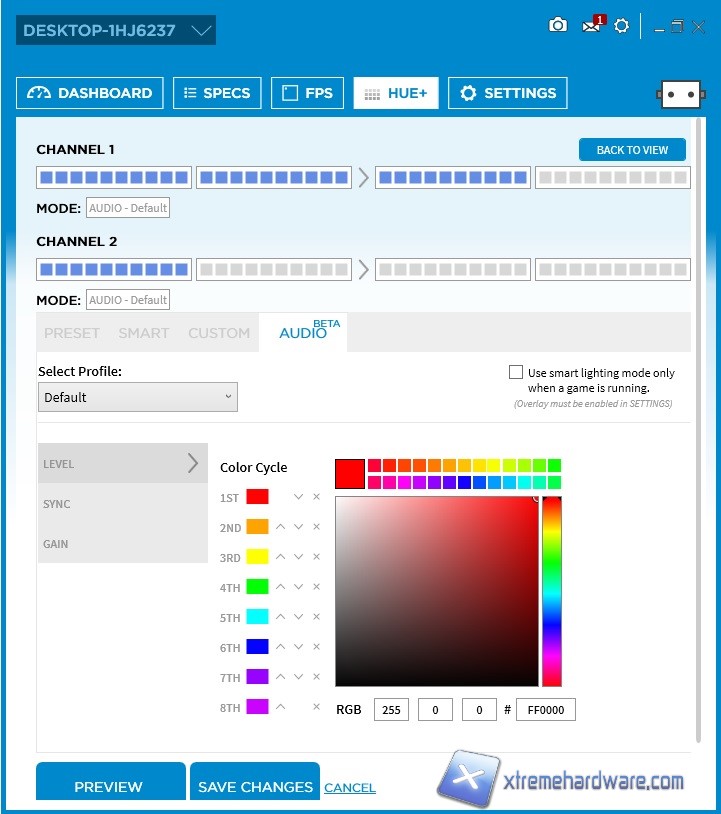
Task: Remove the 1st color with X icon
Action: click(316, 497)
